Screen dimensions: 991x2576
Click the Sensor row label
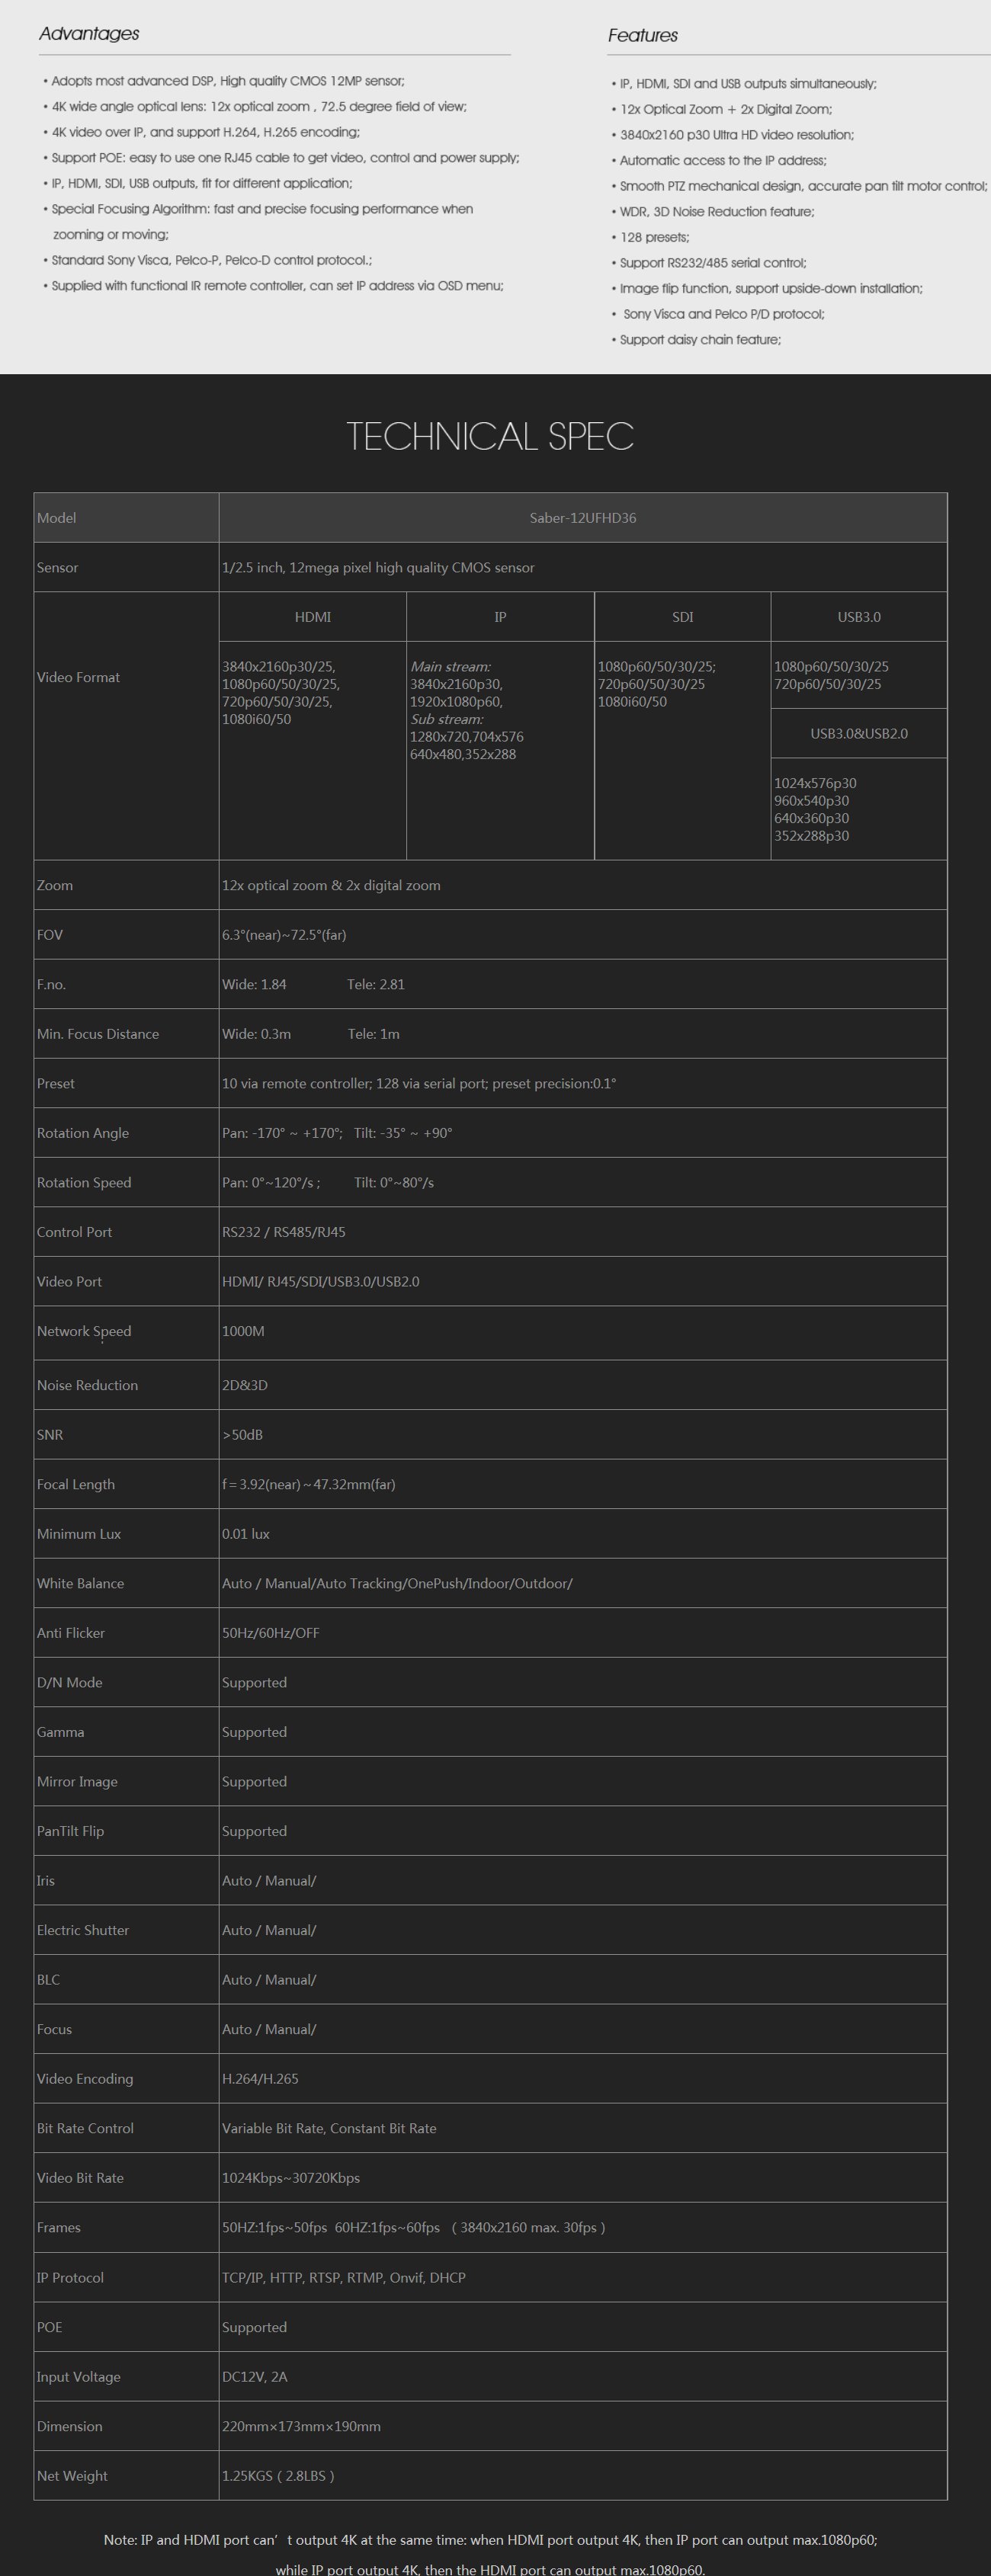[x=58, y=568]
